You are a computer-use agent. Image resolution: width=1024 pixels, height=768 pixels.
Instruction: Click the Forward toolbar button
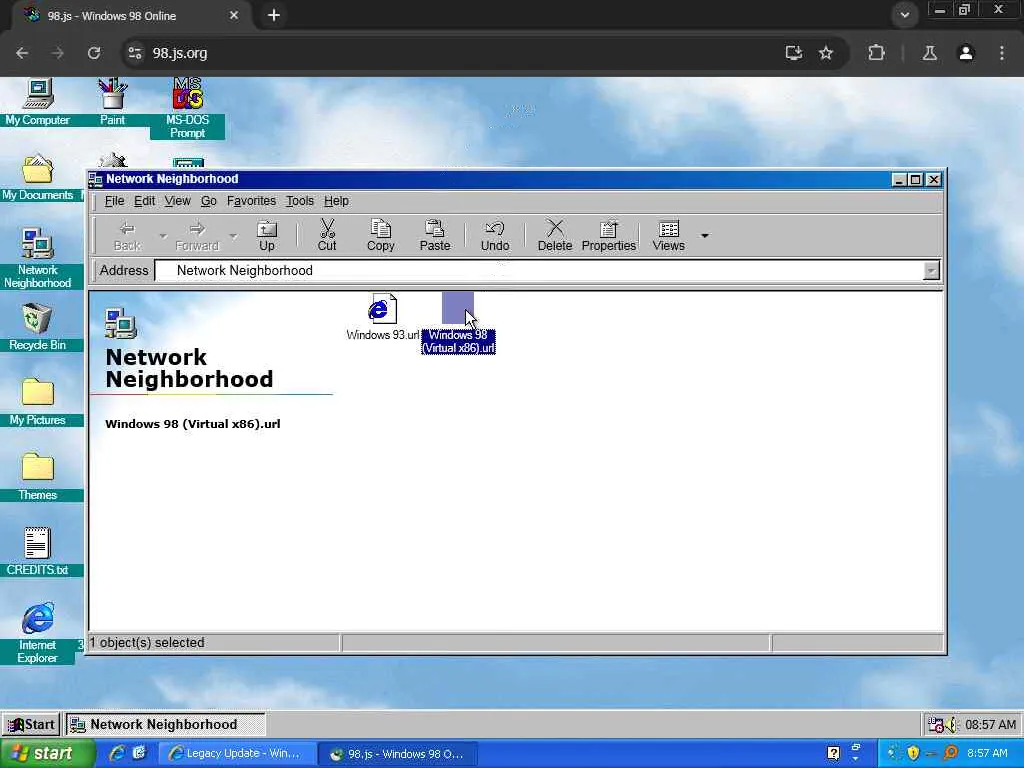click(x=197, y=236)
